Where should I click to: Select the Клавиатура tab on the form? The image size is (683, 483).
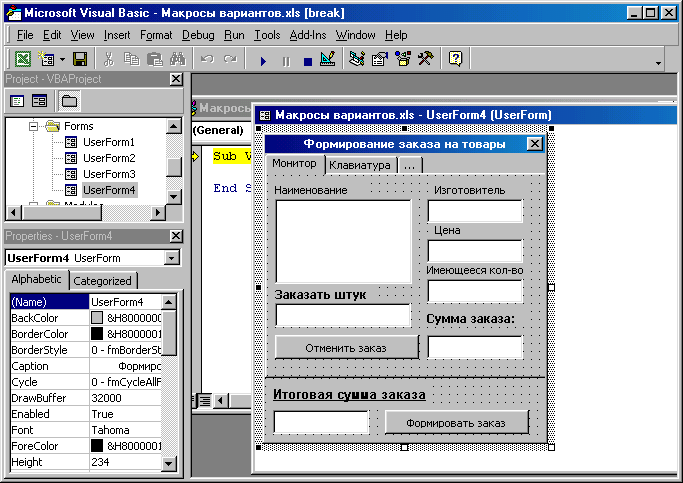pyautogui.click(x=360, y=166)
